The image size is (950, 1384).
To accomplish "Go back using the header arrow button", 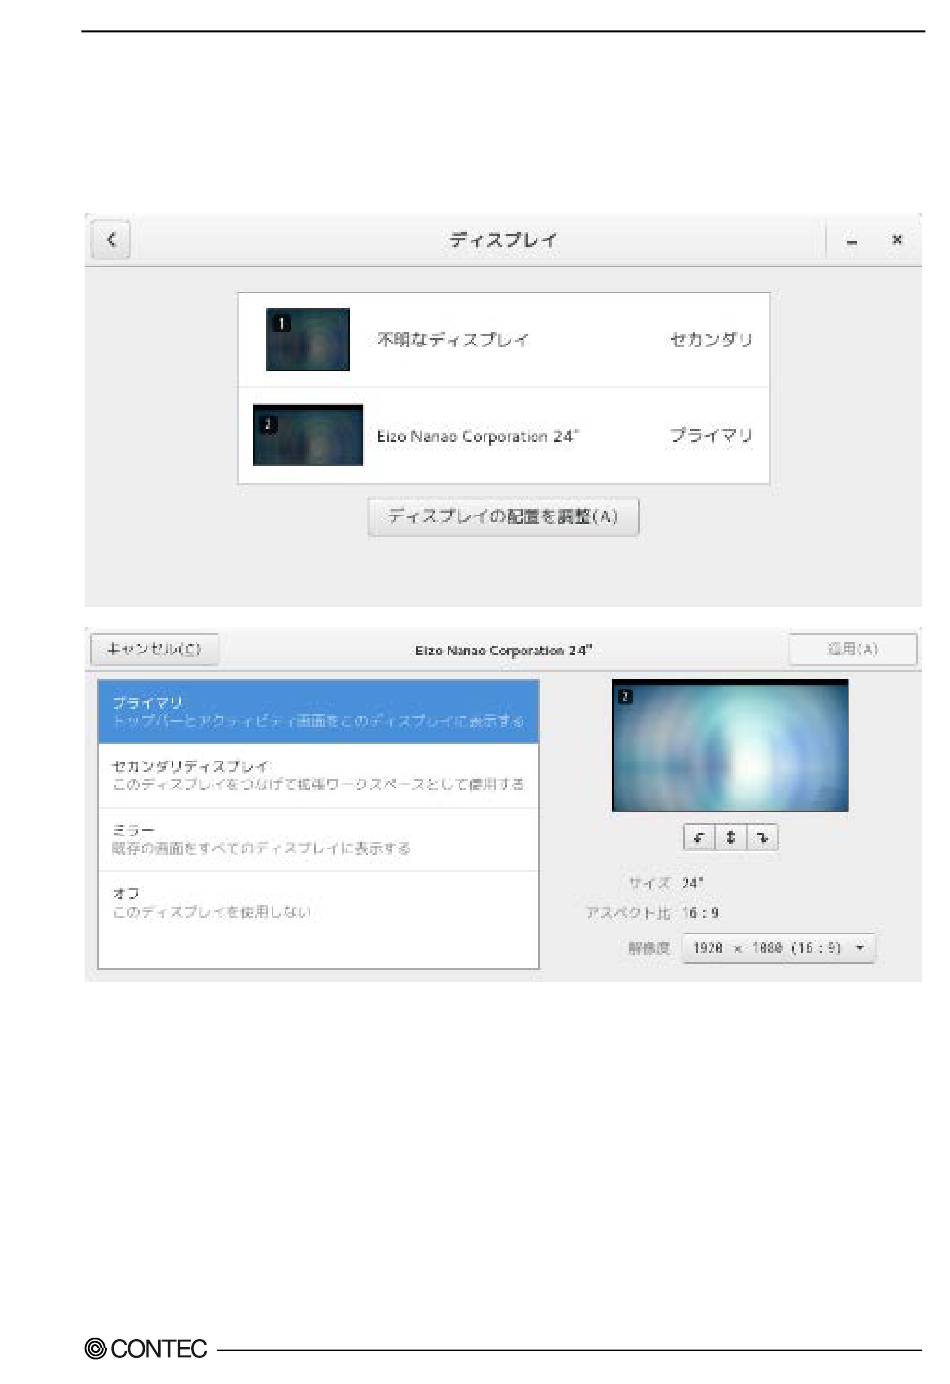I will 111,240.
